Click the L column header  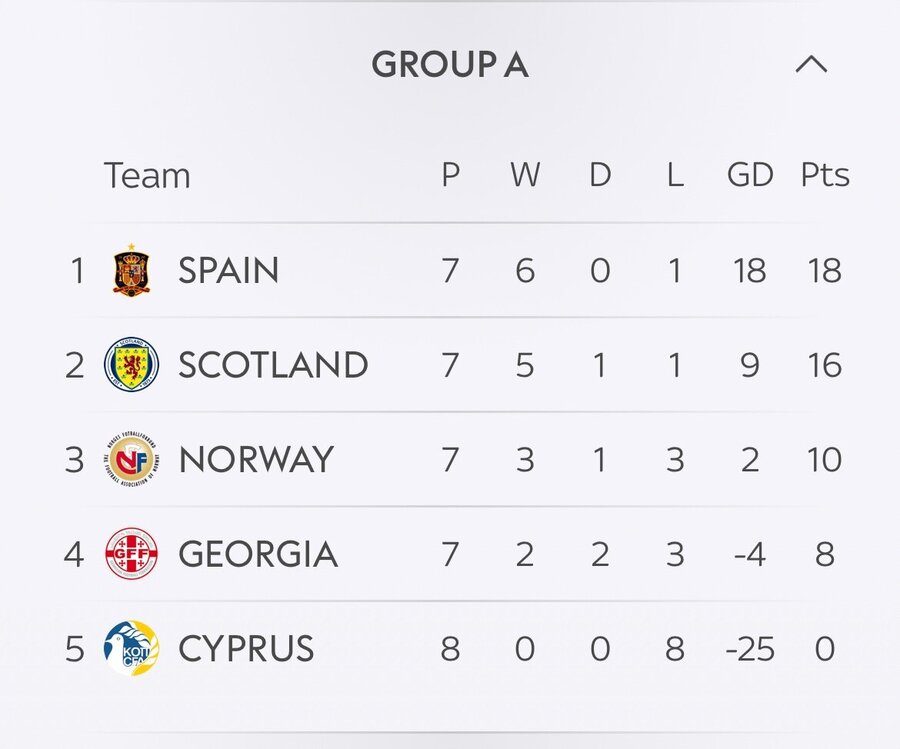[x=675, y=175]
